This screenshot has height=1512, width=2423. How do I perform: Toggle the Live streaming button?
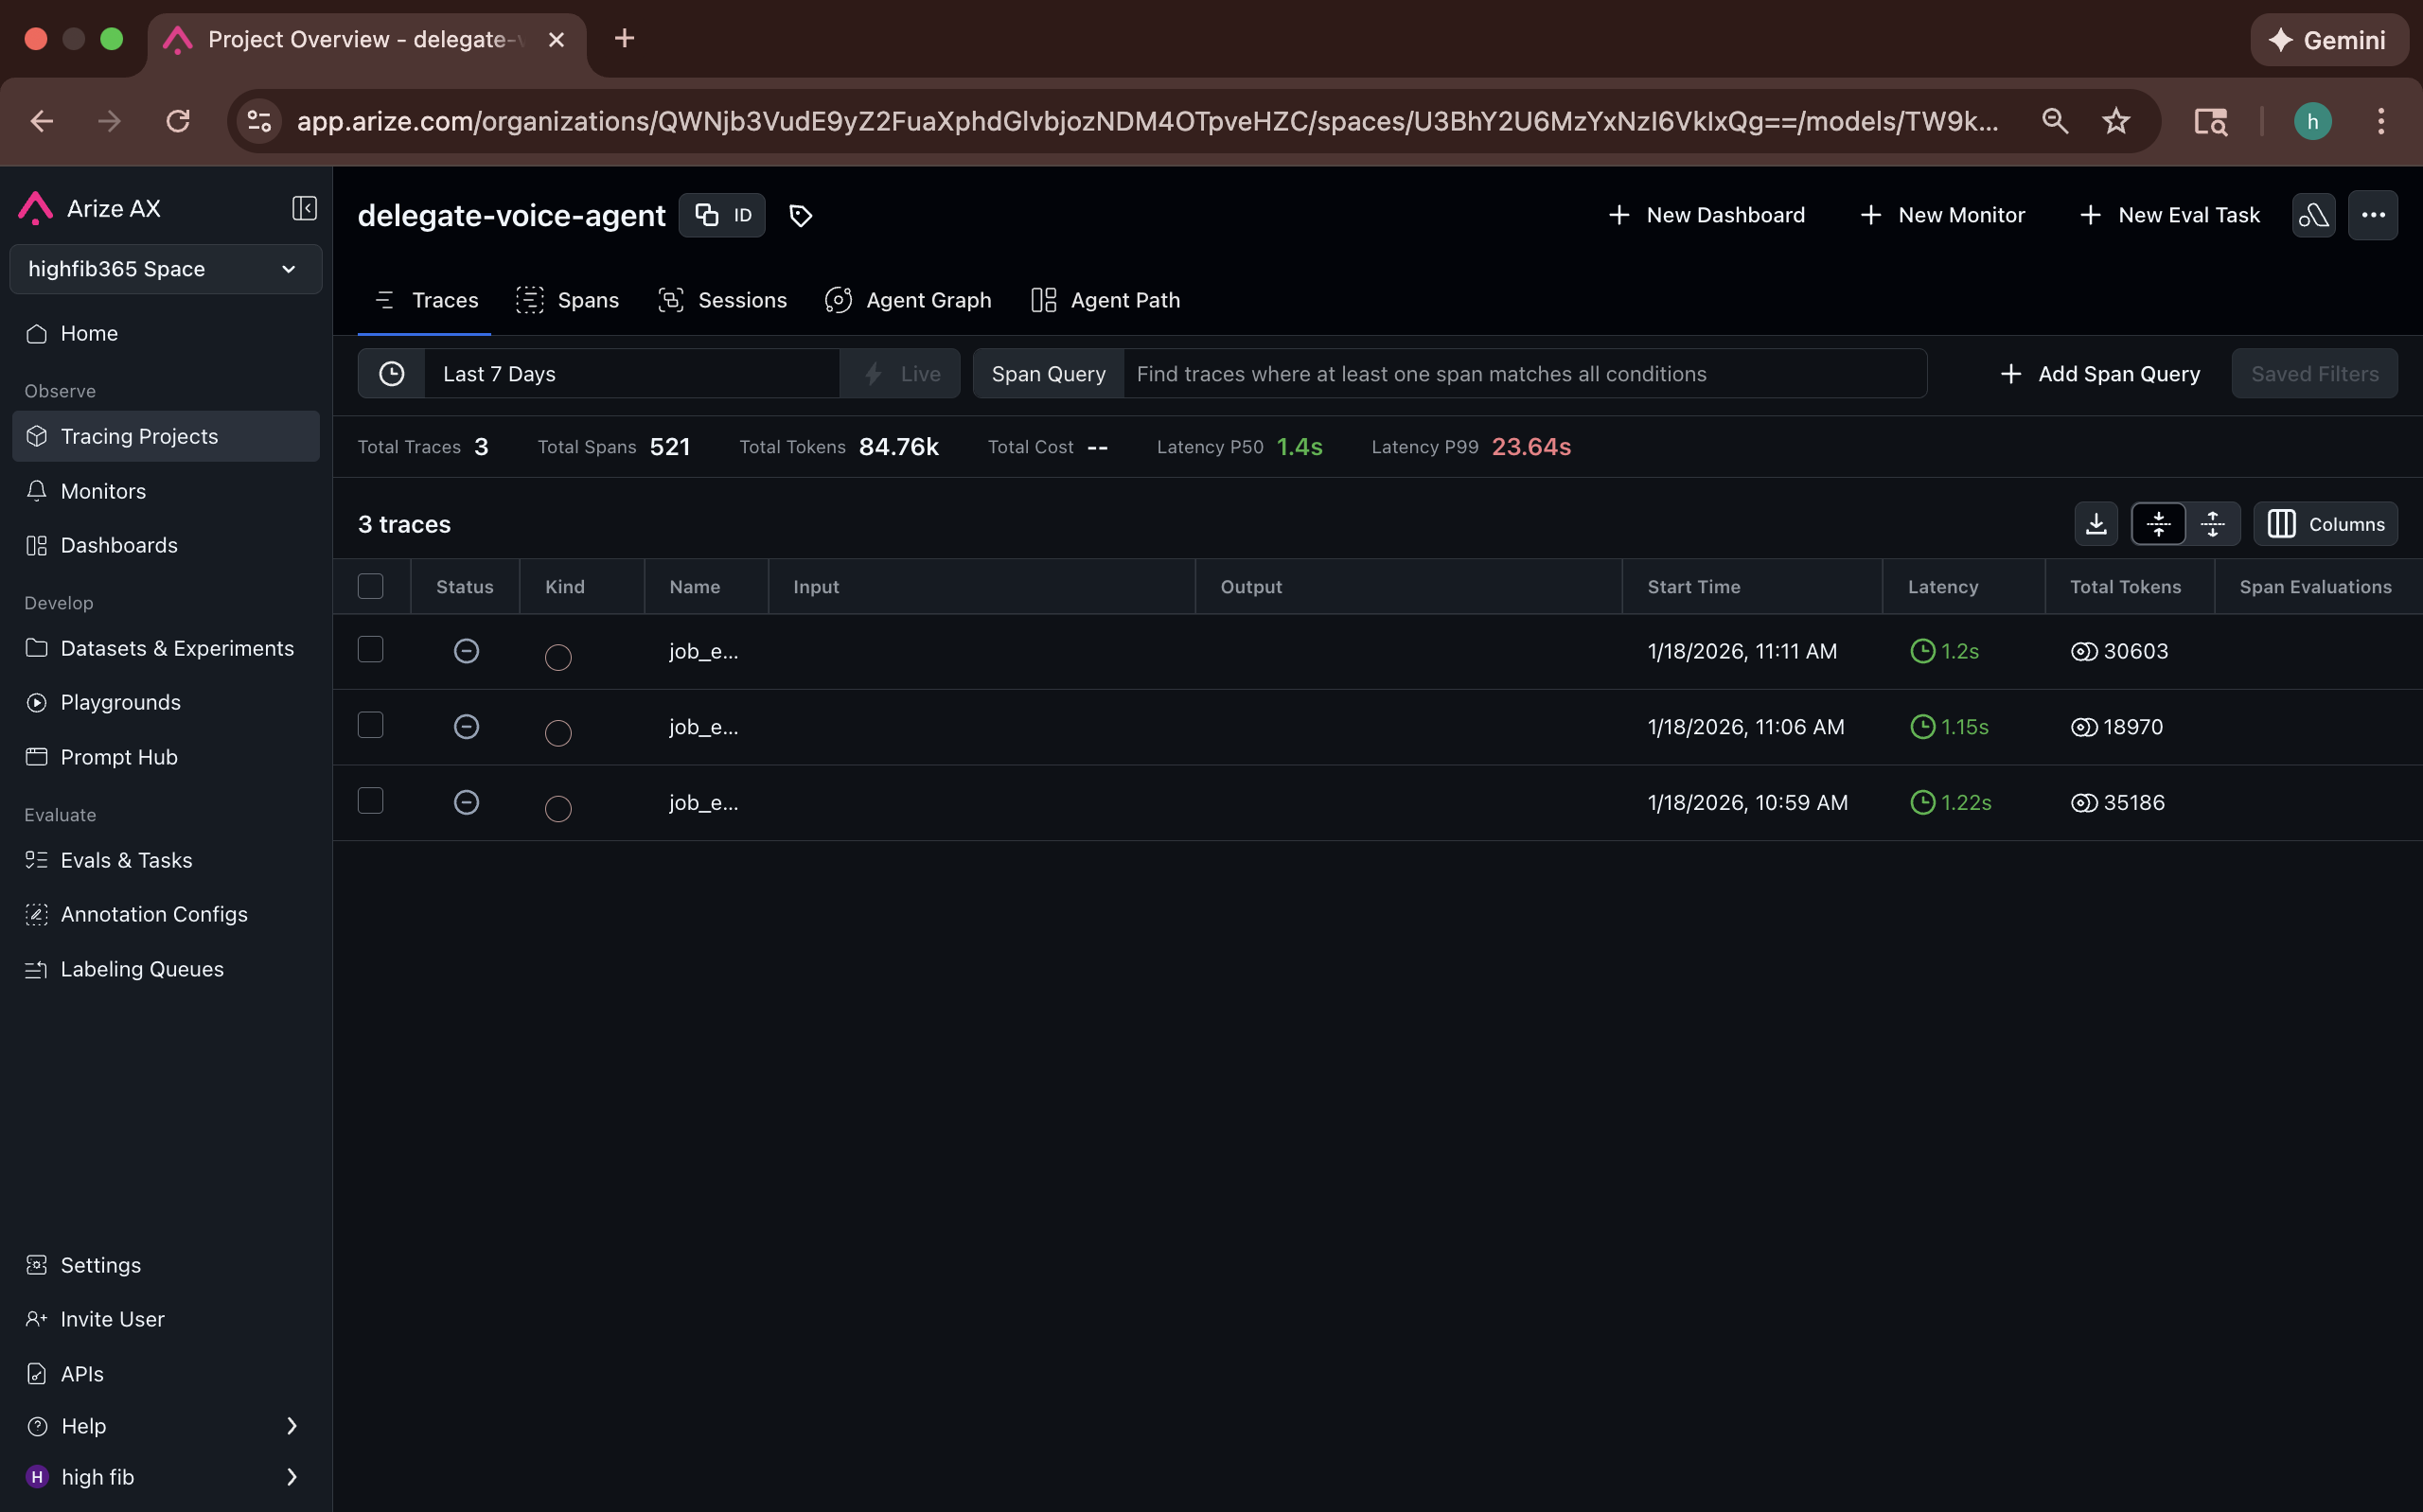(x=900, y=374)
